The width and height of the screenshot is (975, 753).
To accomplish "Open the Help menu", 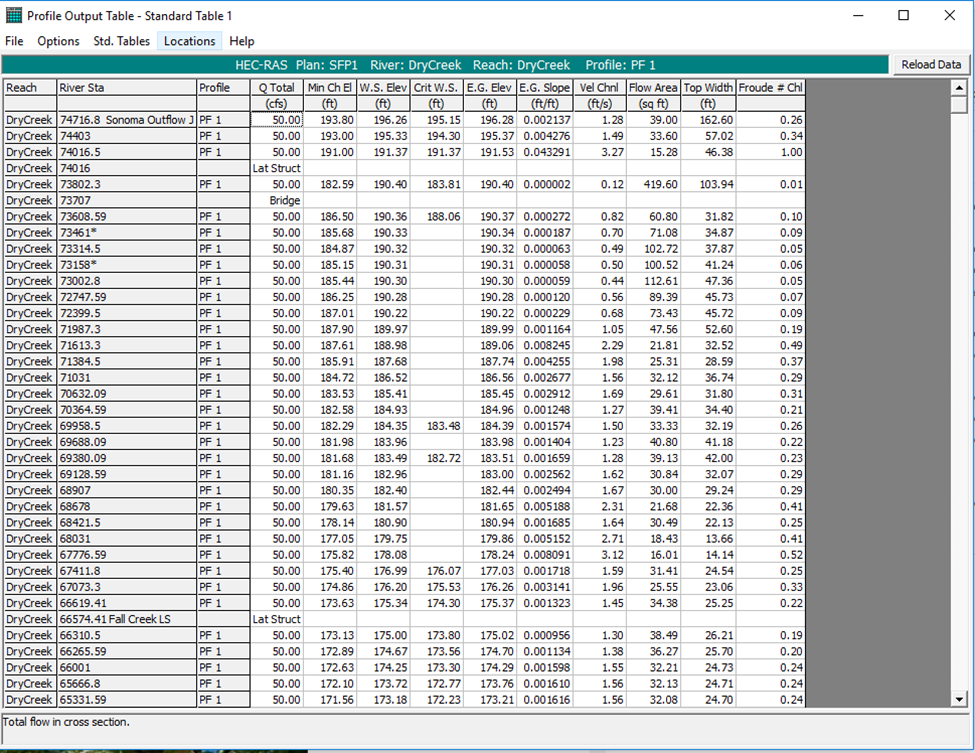I will point(241,41).
